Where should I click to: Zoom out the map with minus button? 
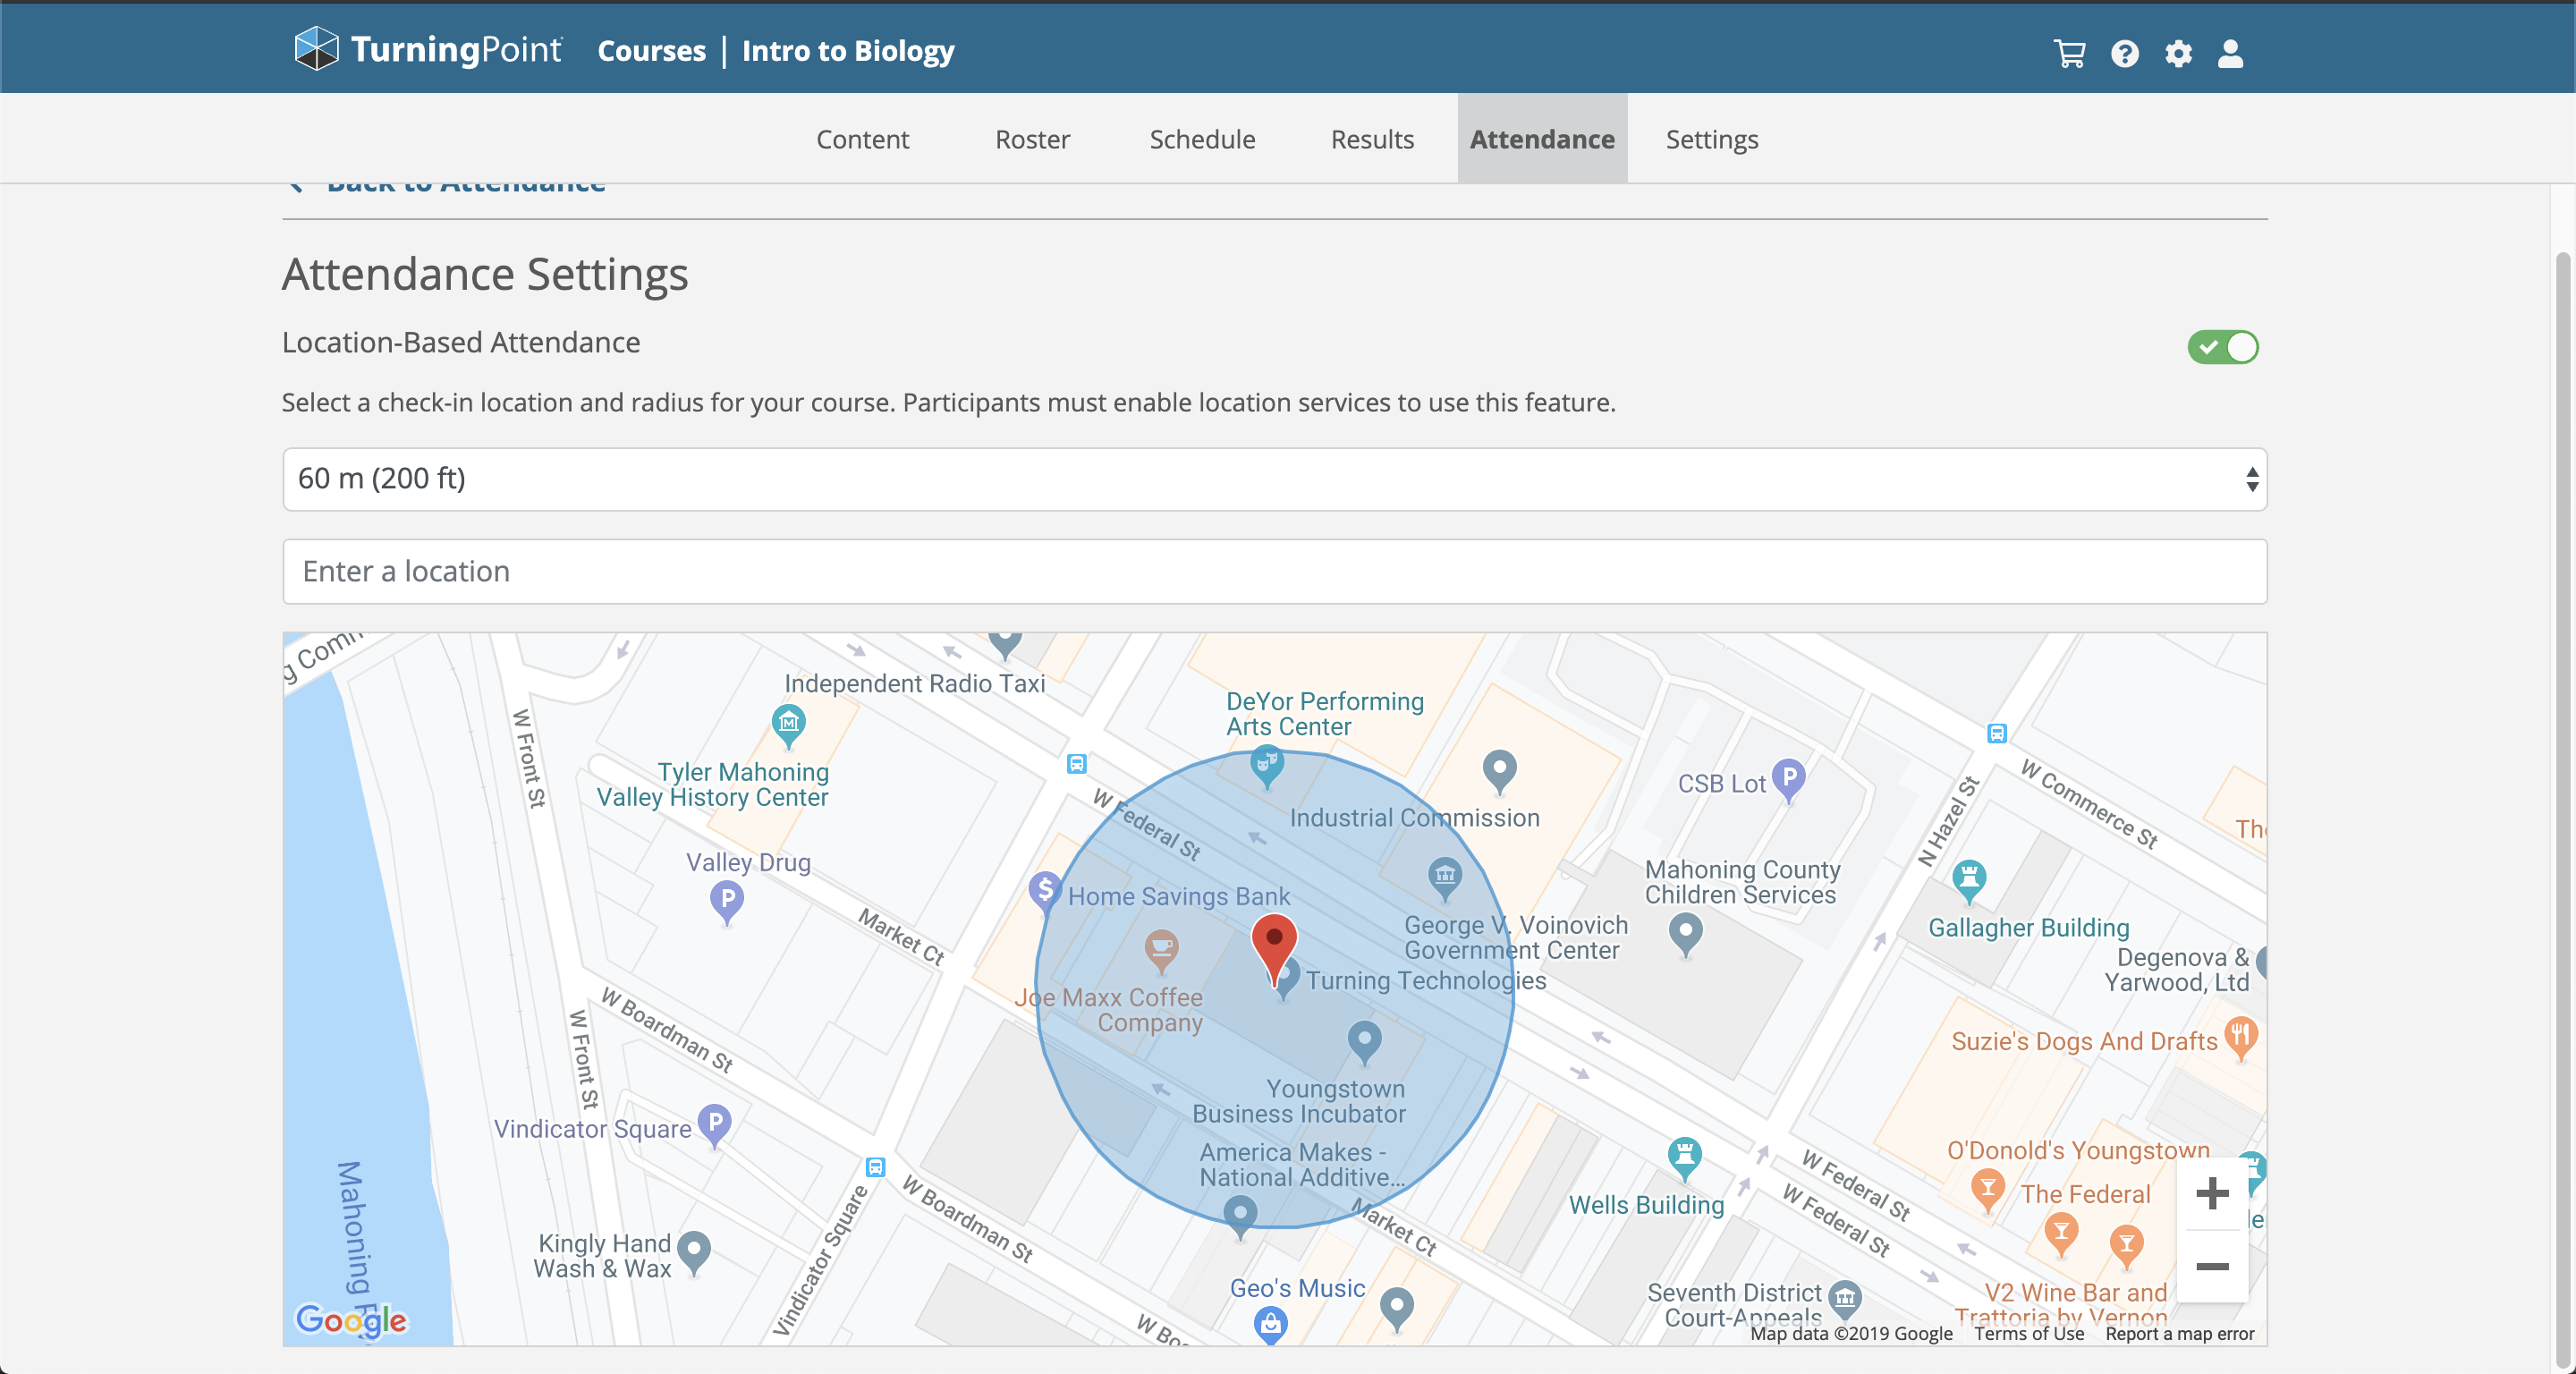[x=2212, y=1266]
